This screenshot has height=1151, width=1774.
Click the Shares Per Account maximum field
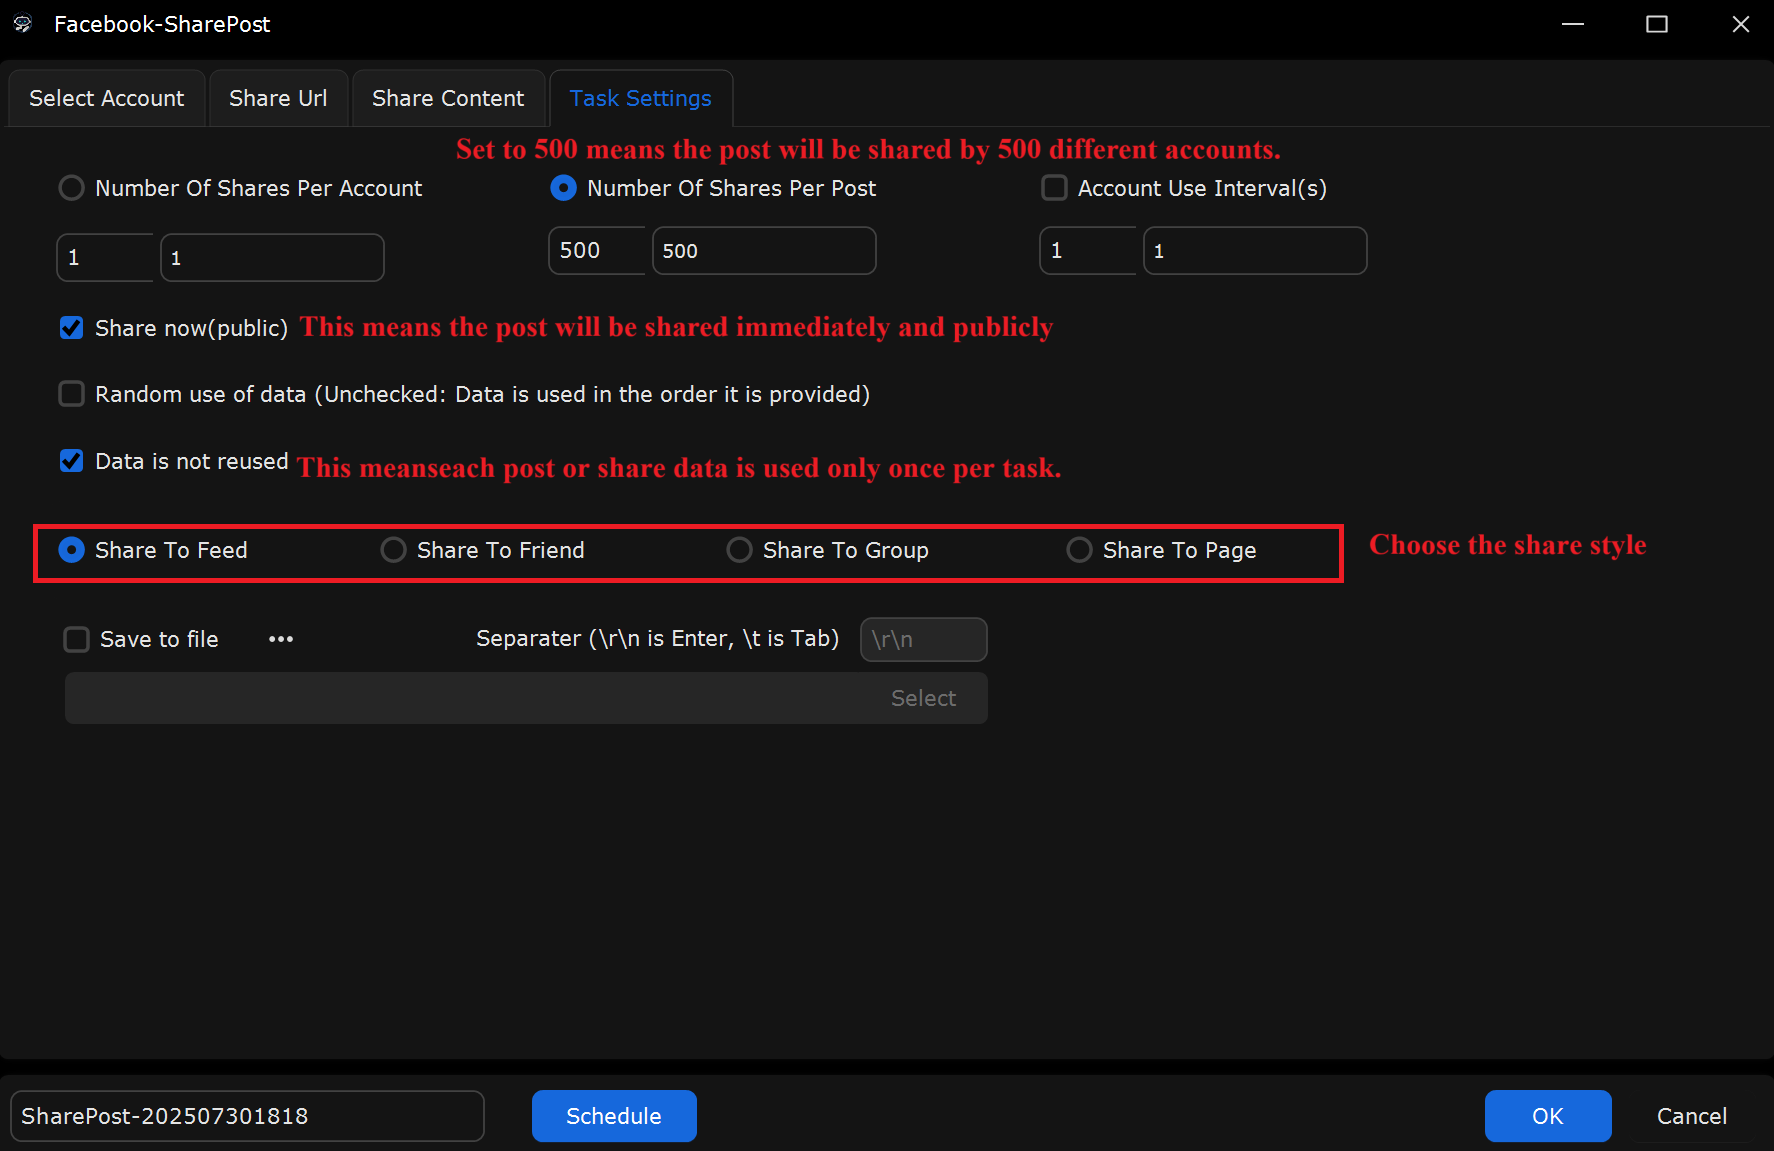coord(272,258)
